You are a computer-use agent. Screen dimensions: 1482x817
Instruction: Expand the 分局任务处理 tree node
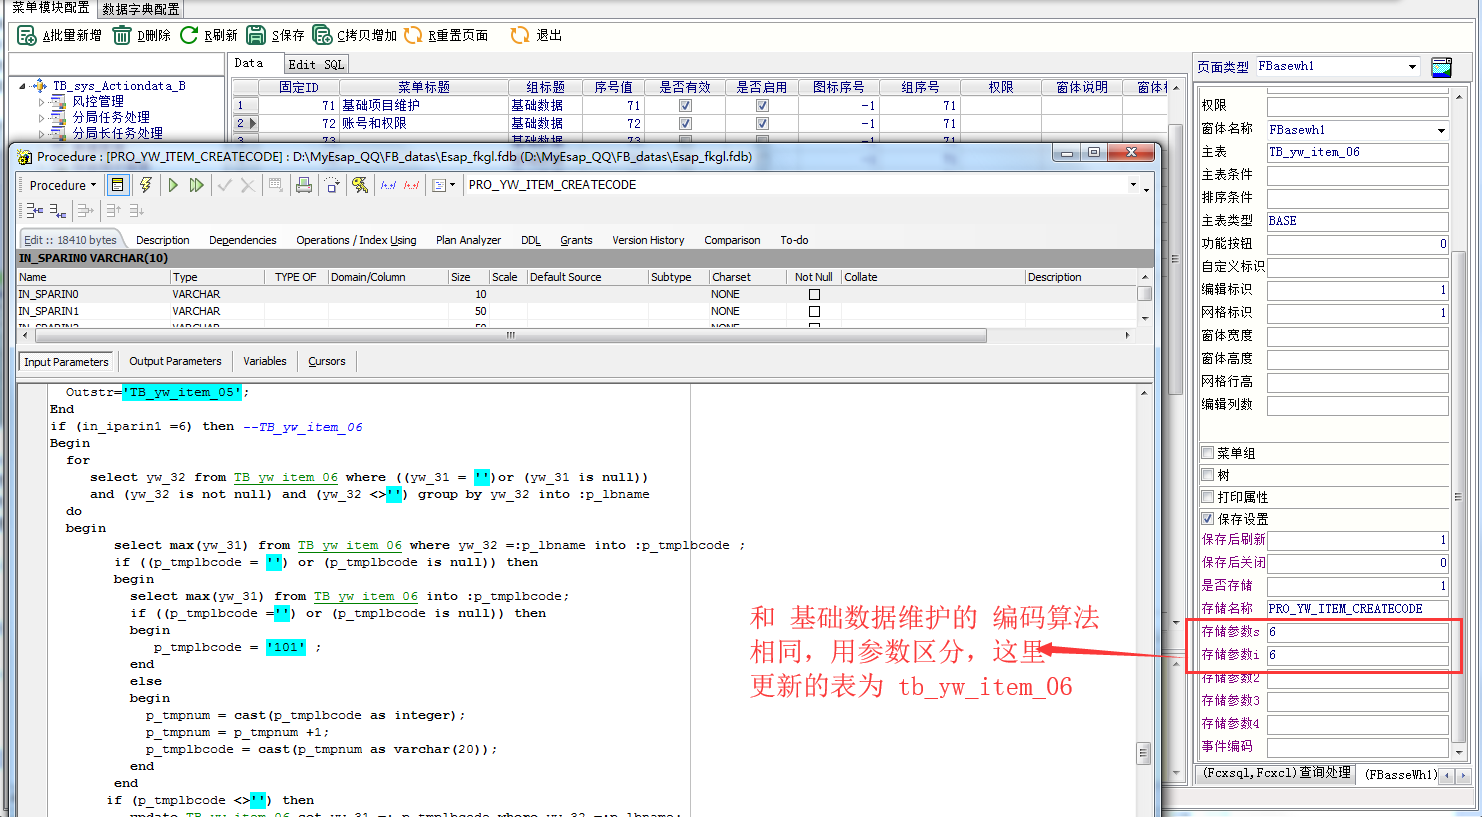tap(41, 118)
